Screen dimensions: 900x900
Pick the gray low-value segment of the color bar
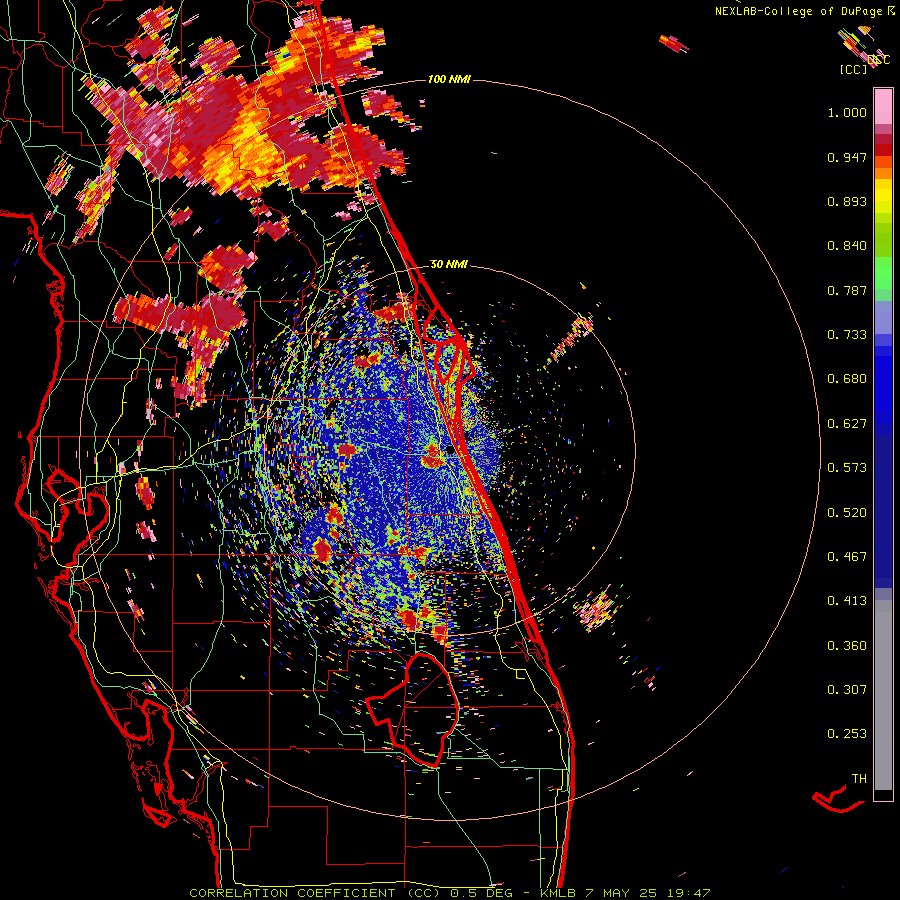point(883,695)
